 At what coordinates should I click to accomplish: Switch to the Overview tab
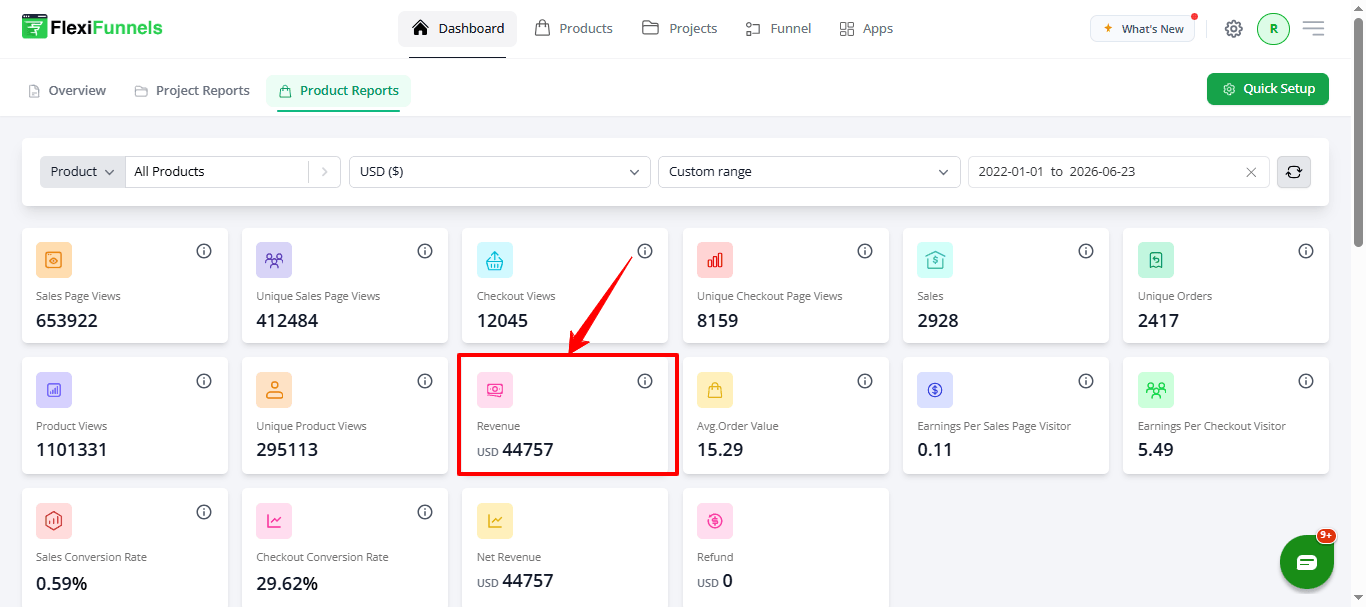click(67, 91)
